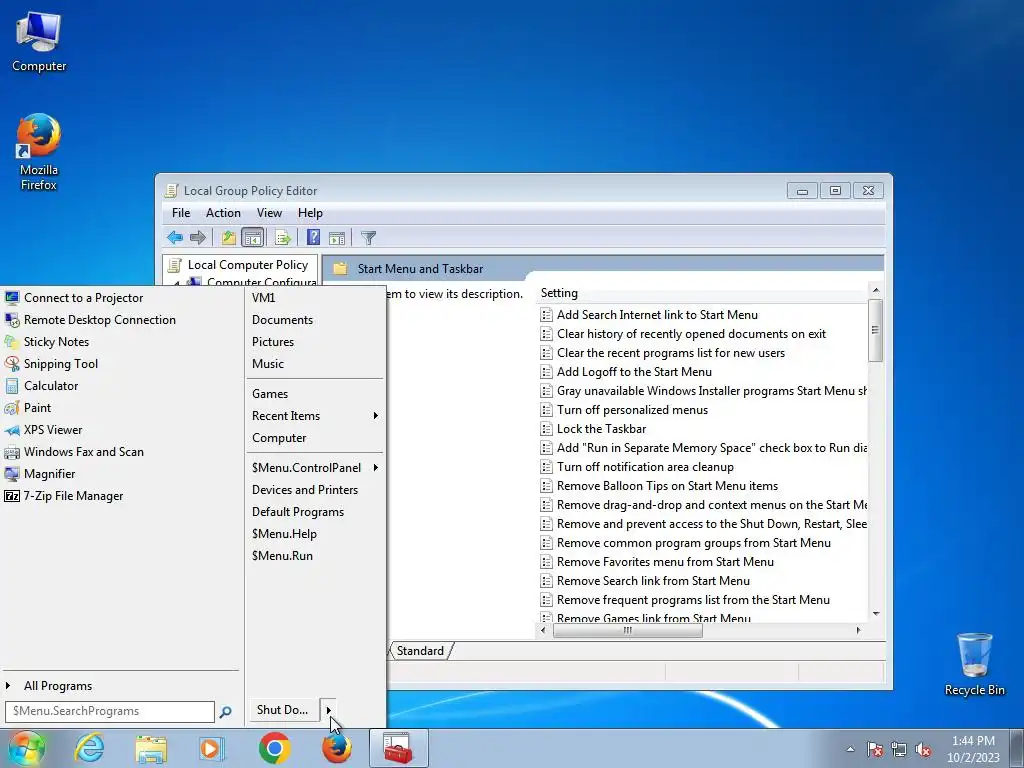Viewport: 1024px width, 768px height.
Task: Click the Shut Down button
Action: click(x=282, y=710)
